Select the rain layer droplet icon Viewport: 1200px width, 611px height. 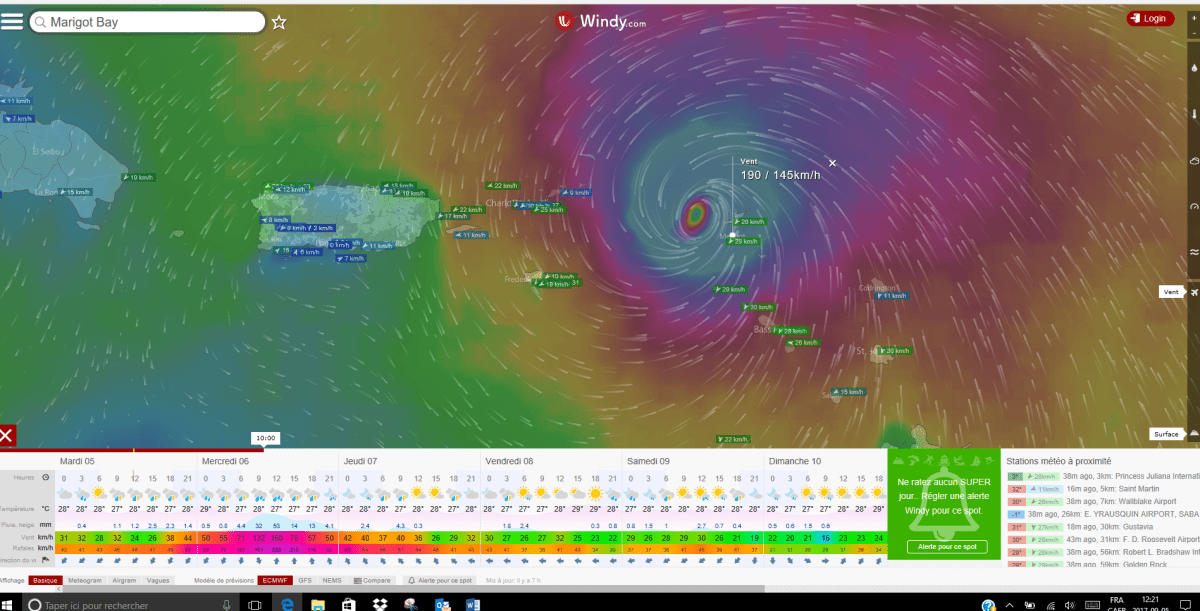[1193, 69]
